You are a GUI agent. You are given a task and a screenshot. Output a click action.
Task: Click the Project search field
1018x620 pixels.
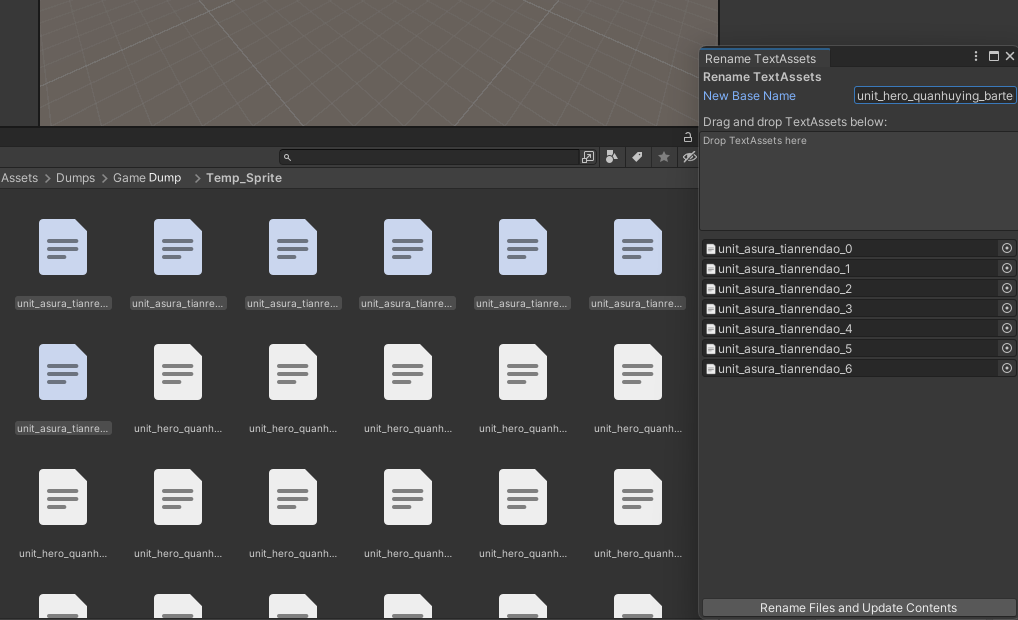click(430, 157)
